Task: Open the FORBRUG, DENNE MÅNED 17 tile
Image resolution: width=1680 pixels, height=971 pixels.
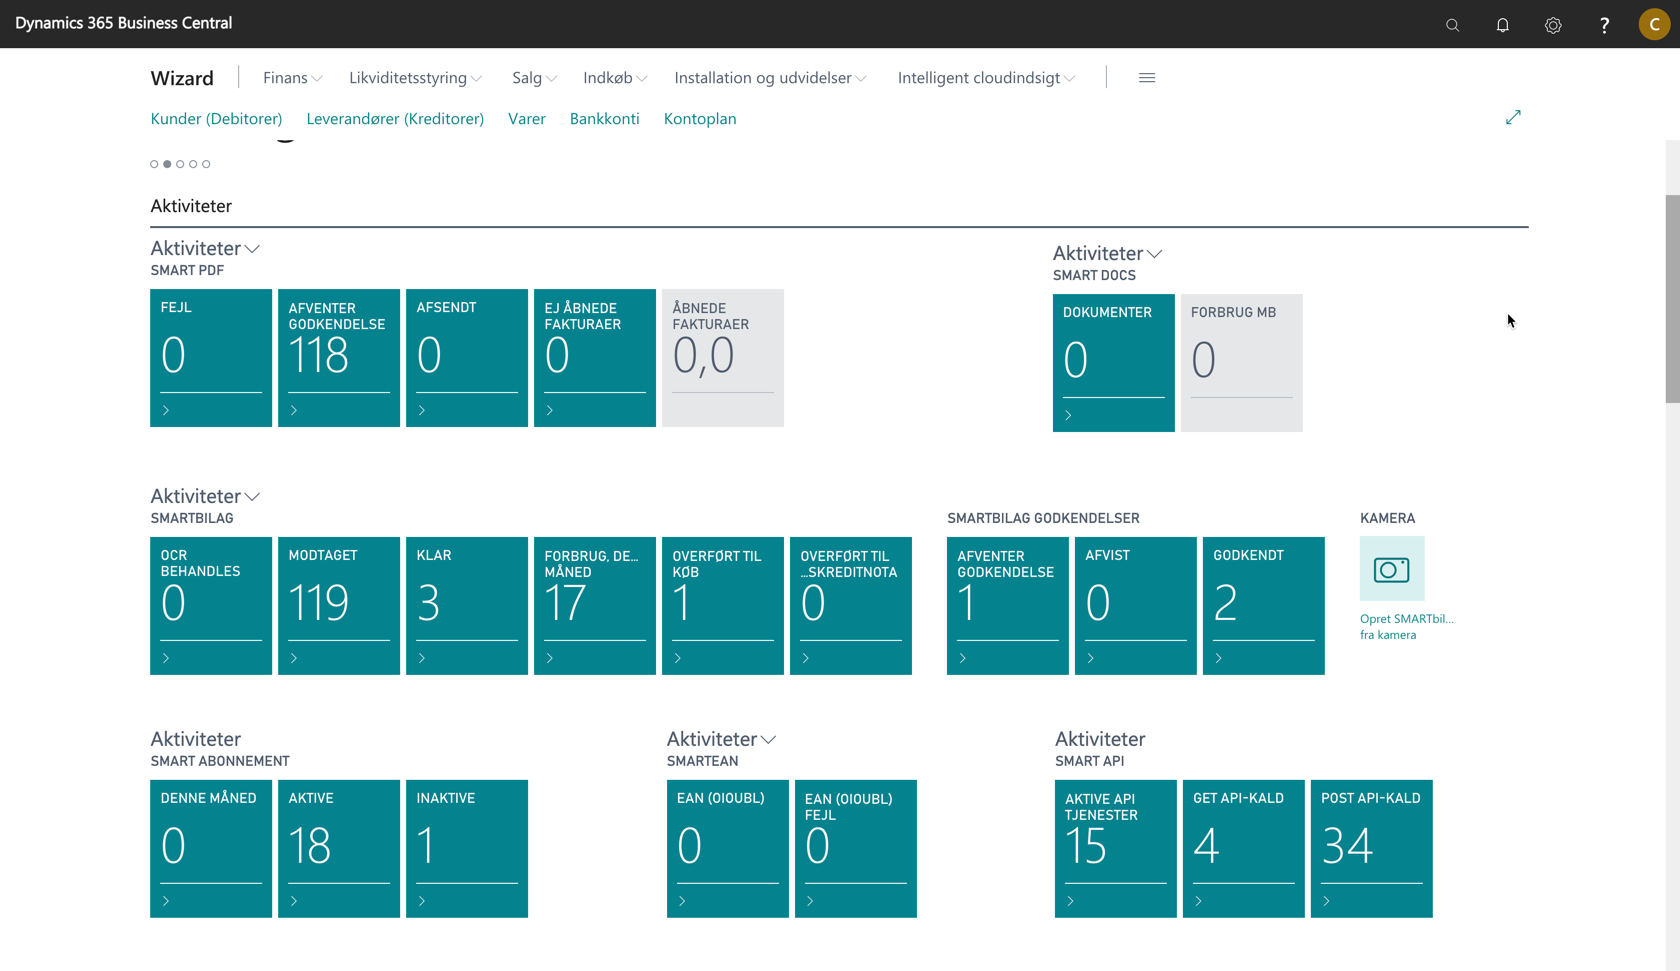Action: [595, 606]
